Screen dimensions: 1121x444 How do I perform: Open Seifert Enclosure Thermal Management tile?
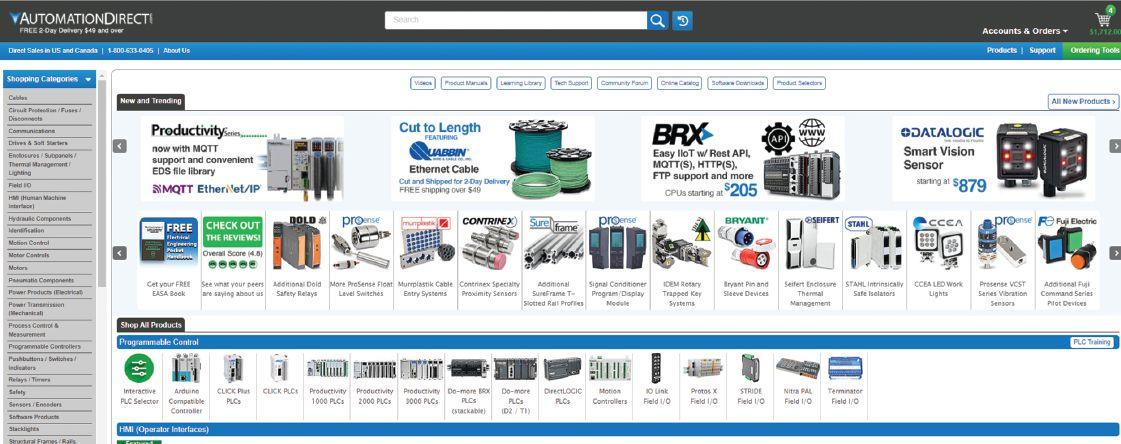[x=811, y=260]
